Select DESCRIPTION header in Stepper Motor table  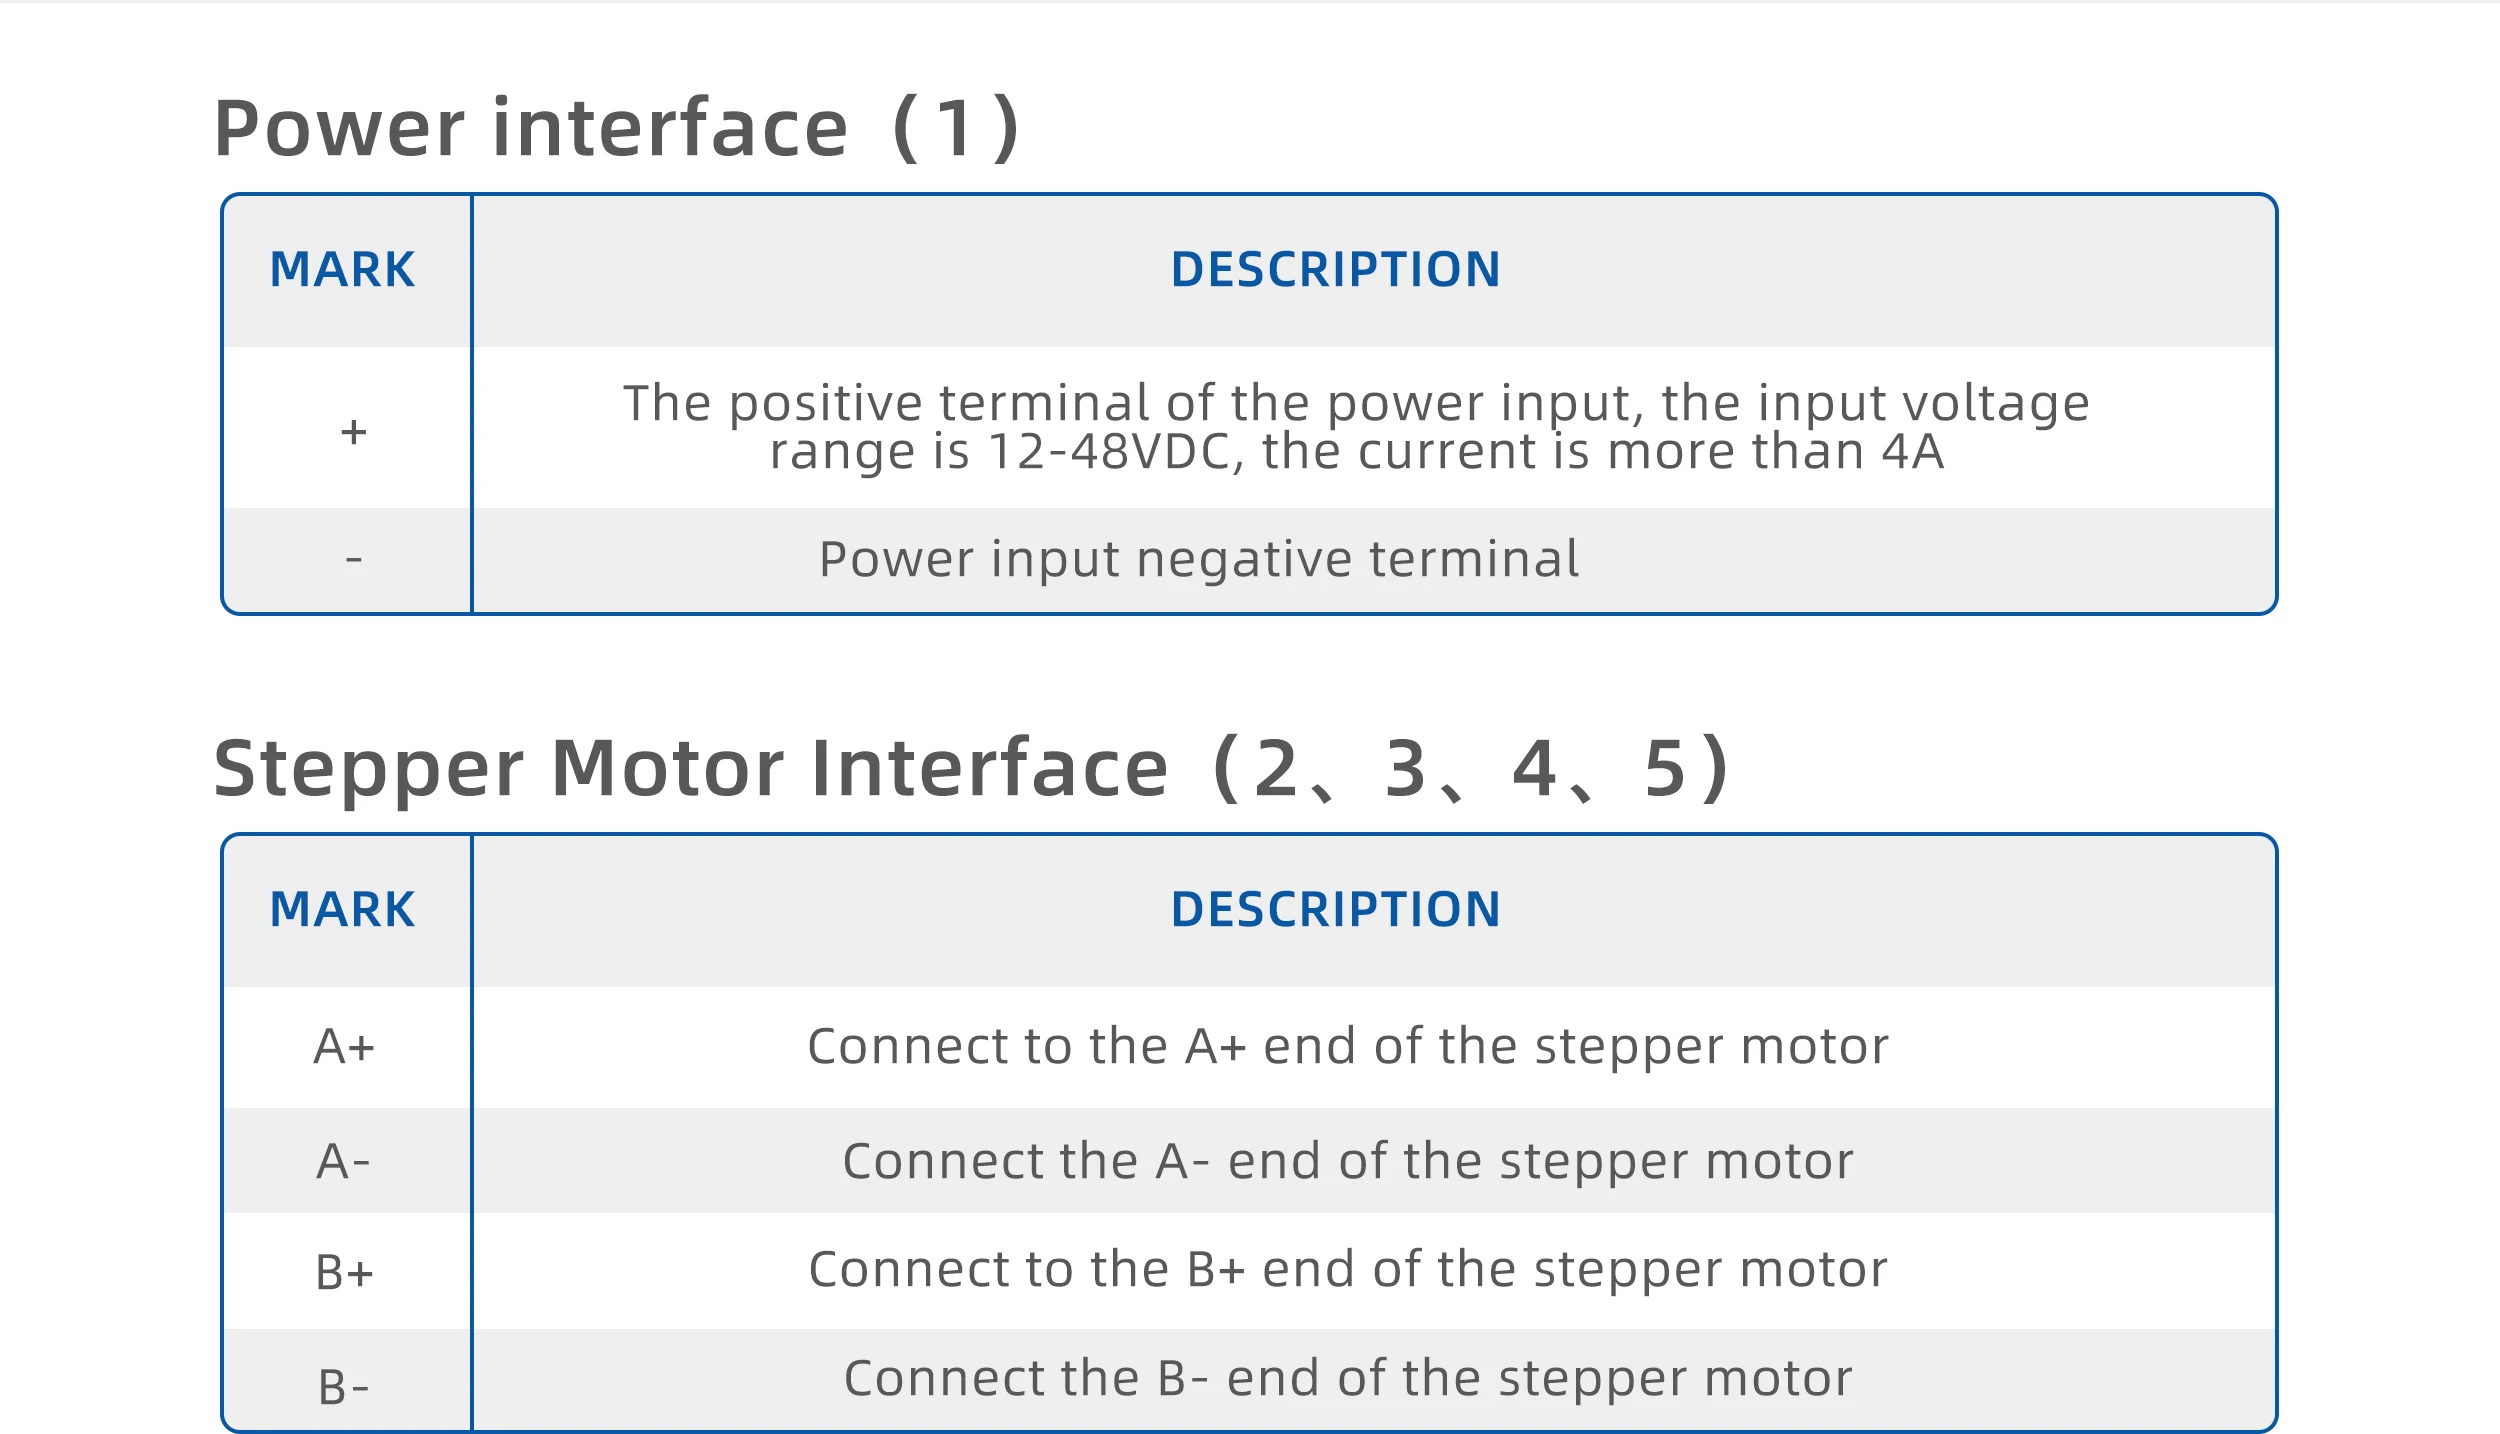pos(1336,910)
